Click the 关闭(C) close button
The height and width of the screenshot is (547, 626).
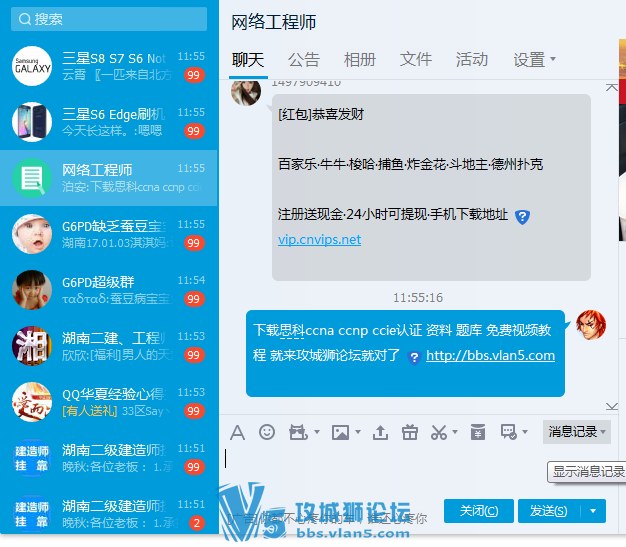479,511
